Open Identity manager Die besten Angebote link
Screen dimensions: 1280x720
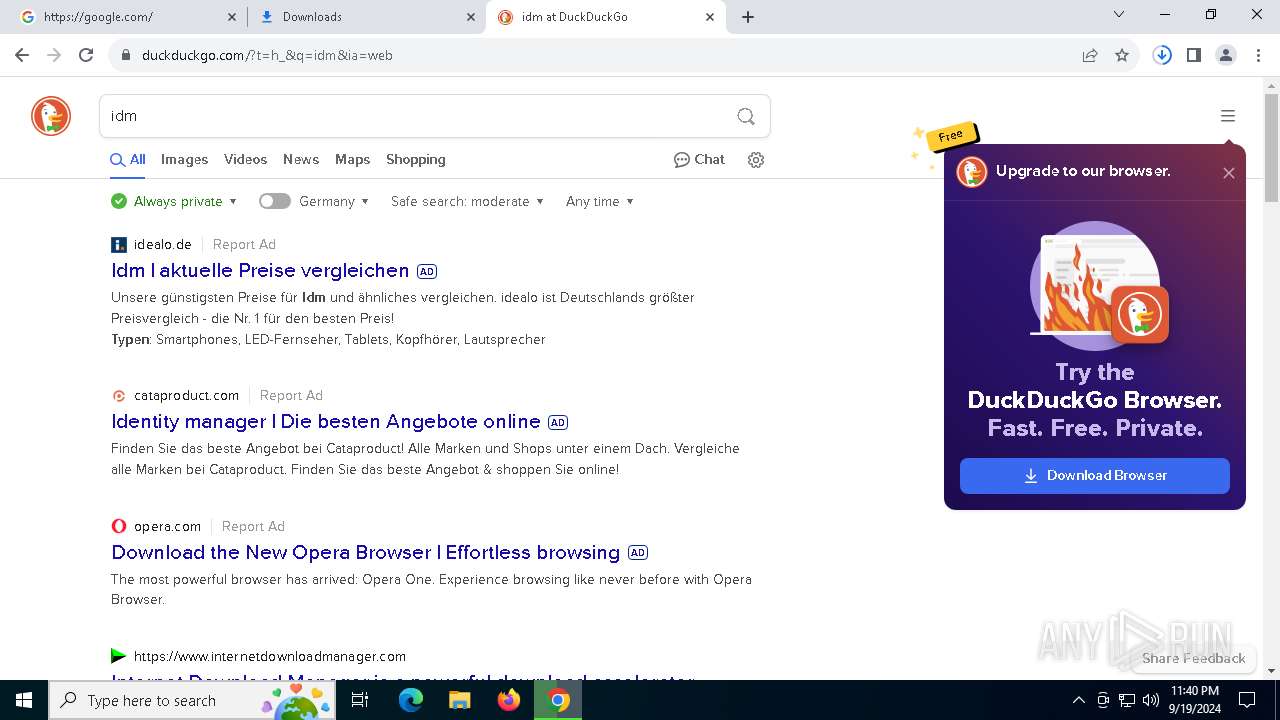click(326, 422)
